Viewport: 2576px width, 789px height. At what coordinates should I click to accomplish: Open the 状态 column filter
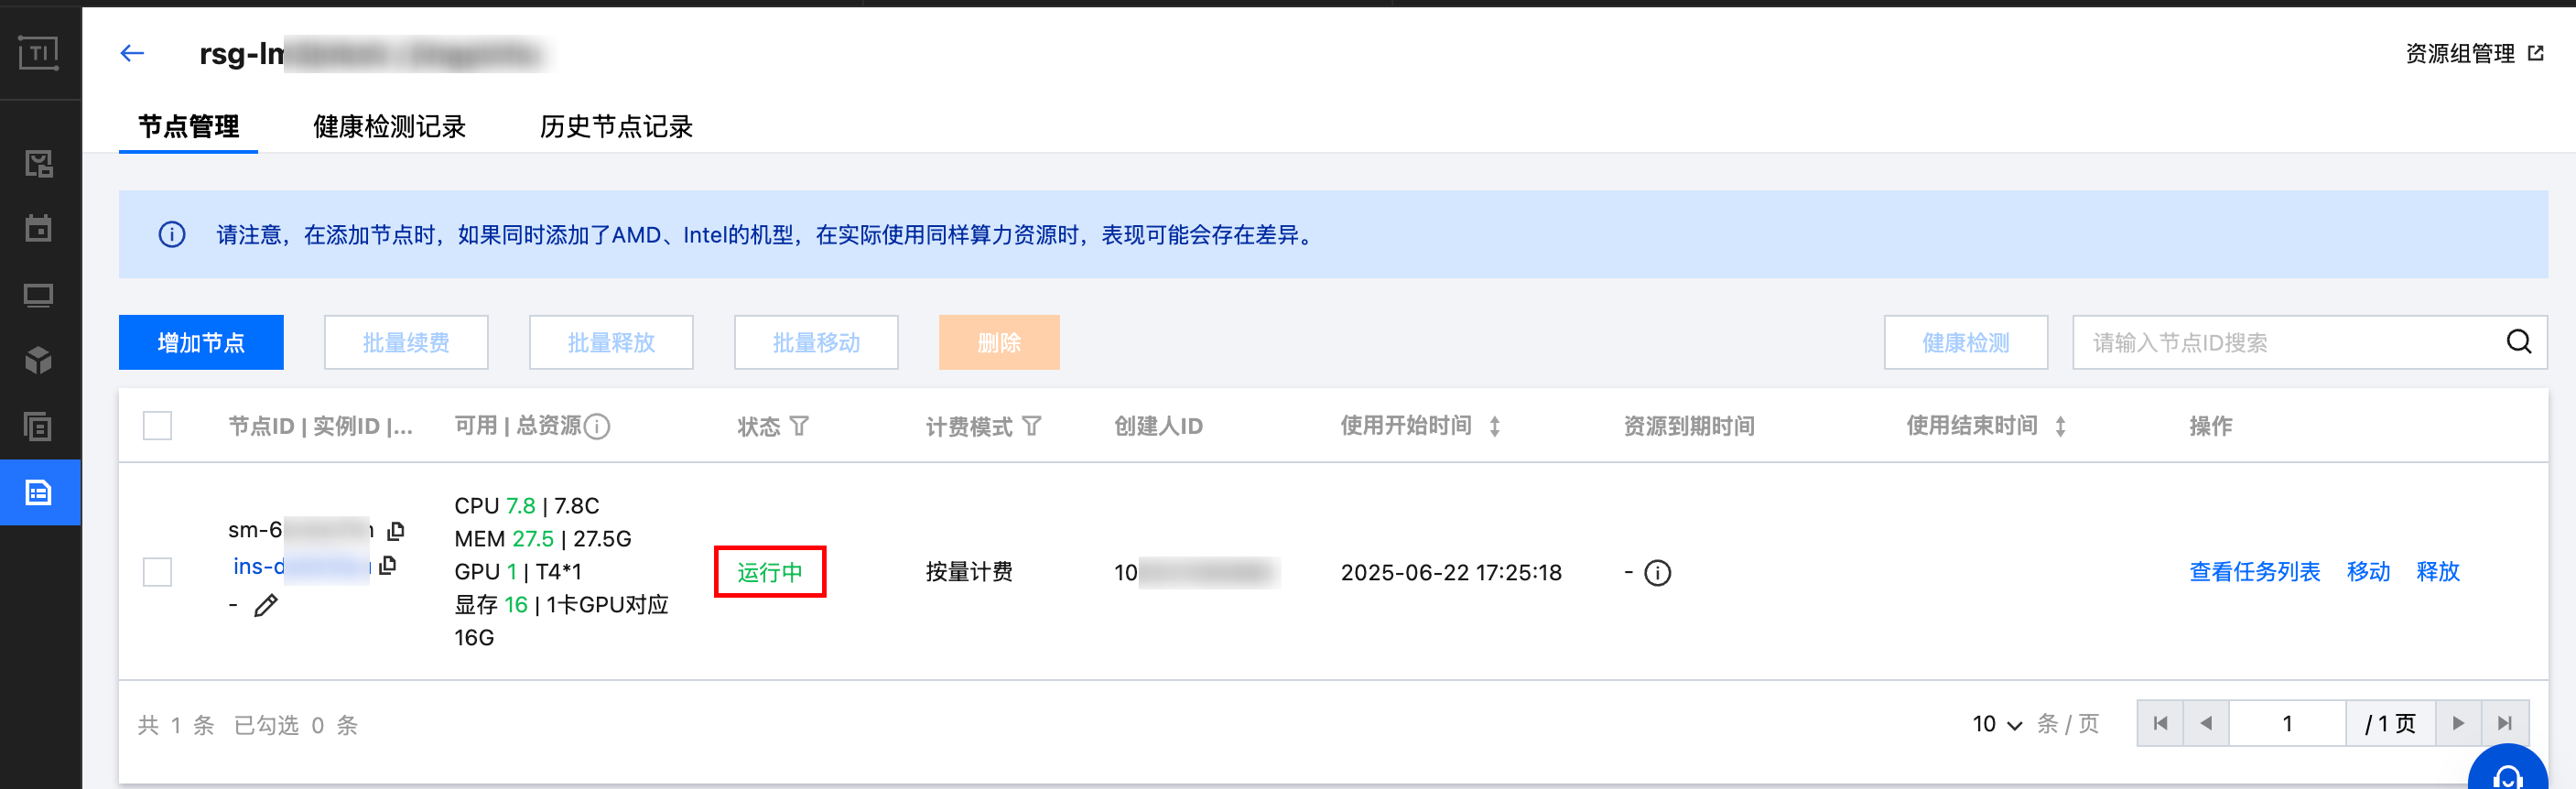(799, 427)
